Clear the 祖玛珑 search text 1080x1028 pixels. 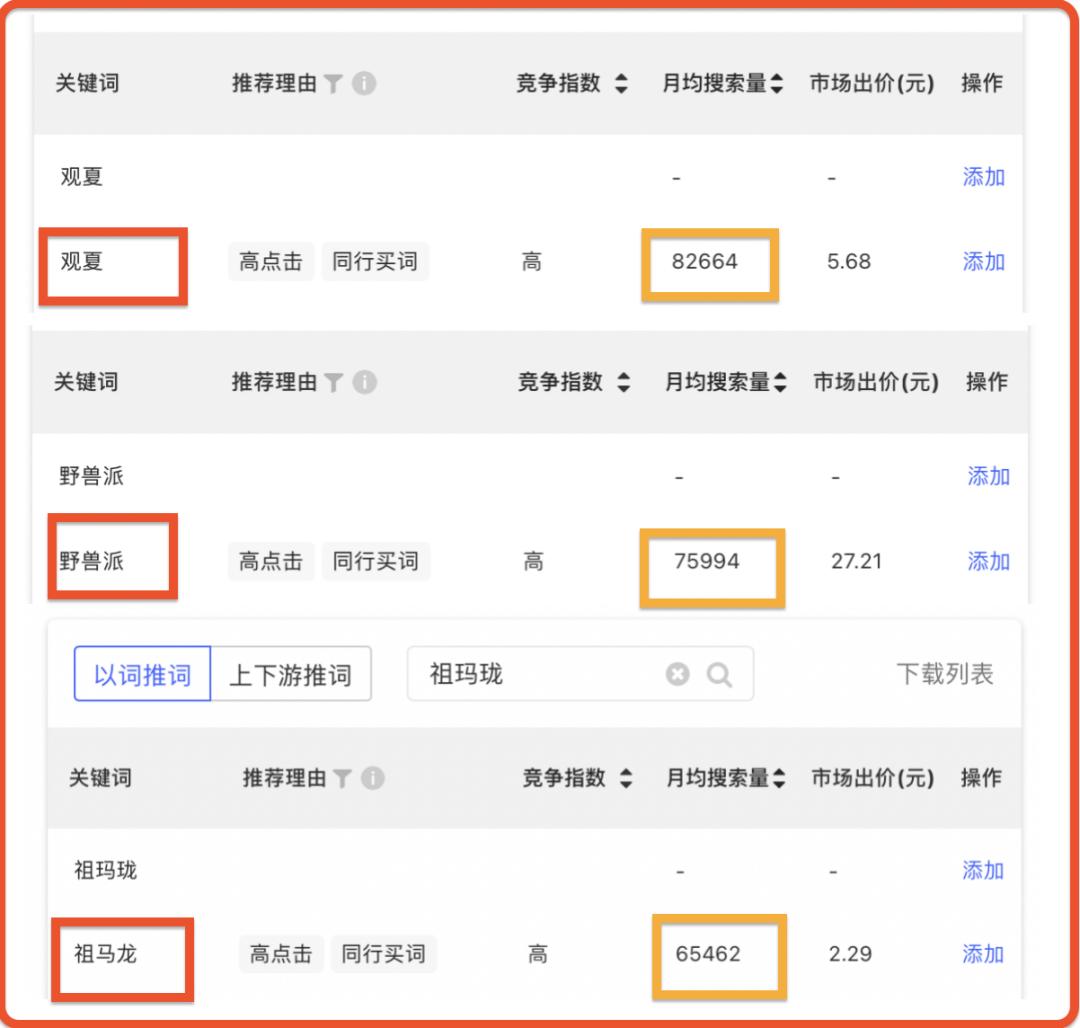click(x=678, y=674)
